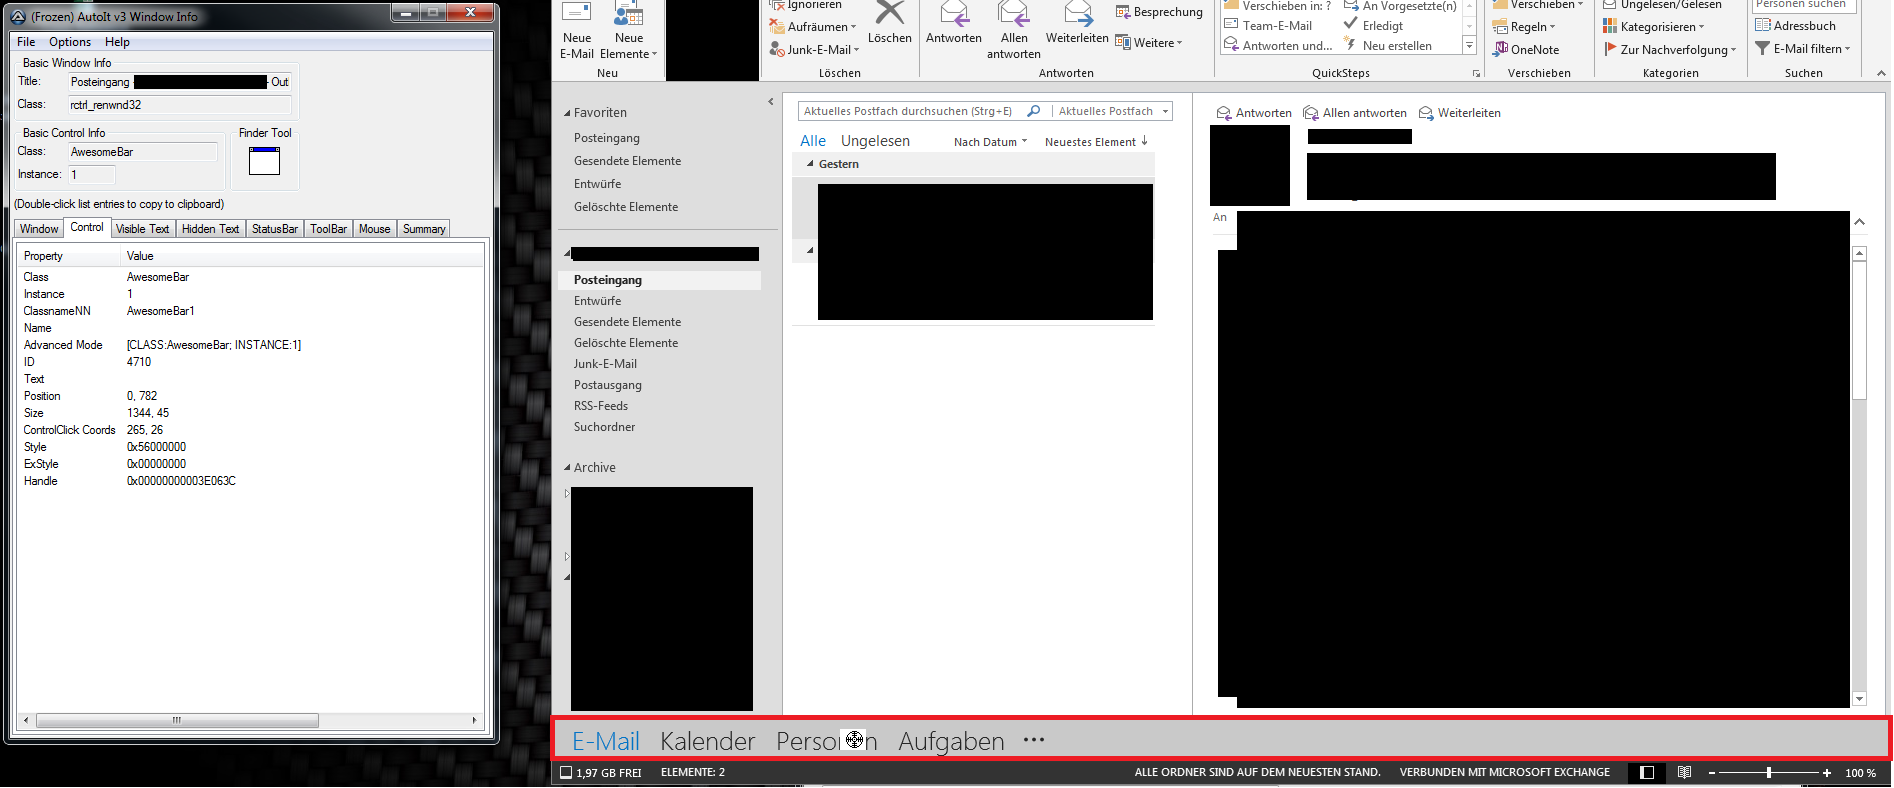The width and height of the screenshot is (1894, 788).
Task: Click the Aktuelles Postfach durchsuchen search field
Action: pyautogui.click(x=910, y=112)
